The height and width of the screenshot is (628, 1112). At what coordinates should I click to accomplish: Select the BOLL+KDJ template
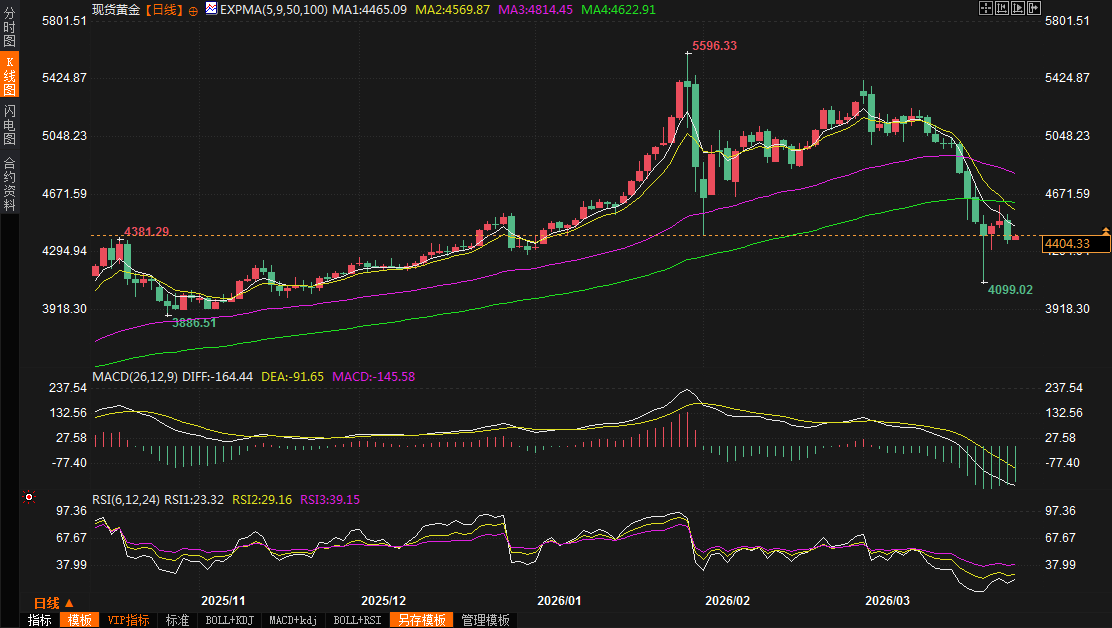click(229, 620)
